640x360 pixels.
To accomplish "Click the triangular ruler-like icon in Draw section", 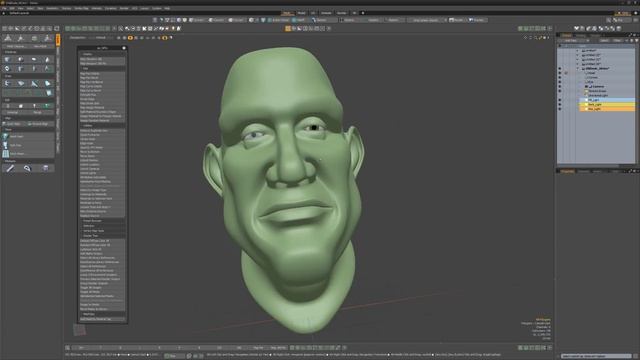I will (34, 83).
